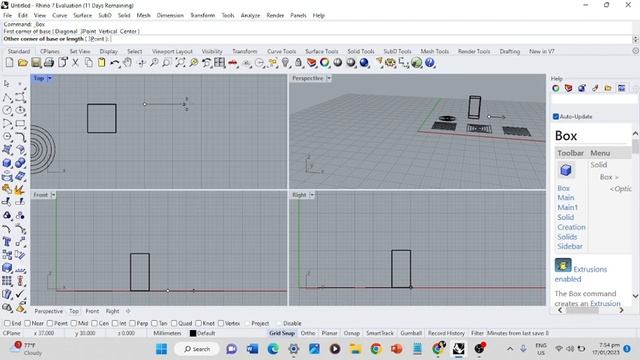Click the checkmark Check objects icon

click(x=20, y=294)
